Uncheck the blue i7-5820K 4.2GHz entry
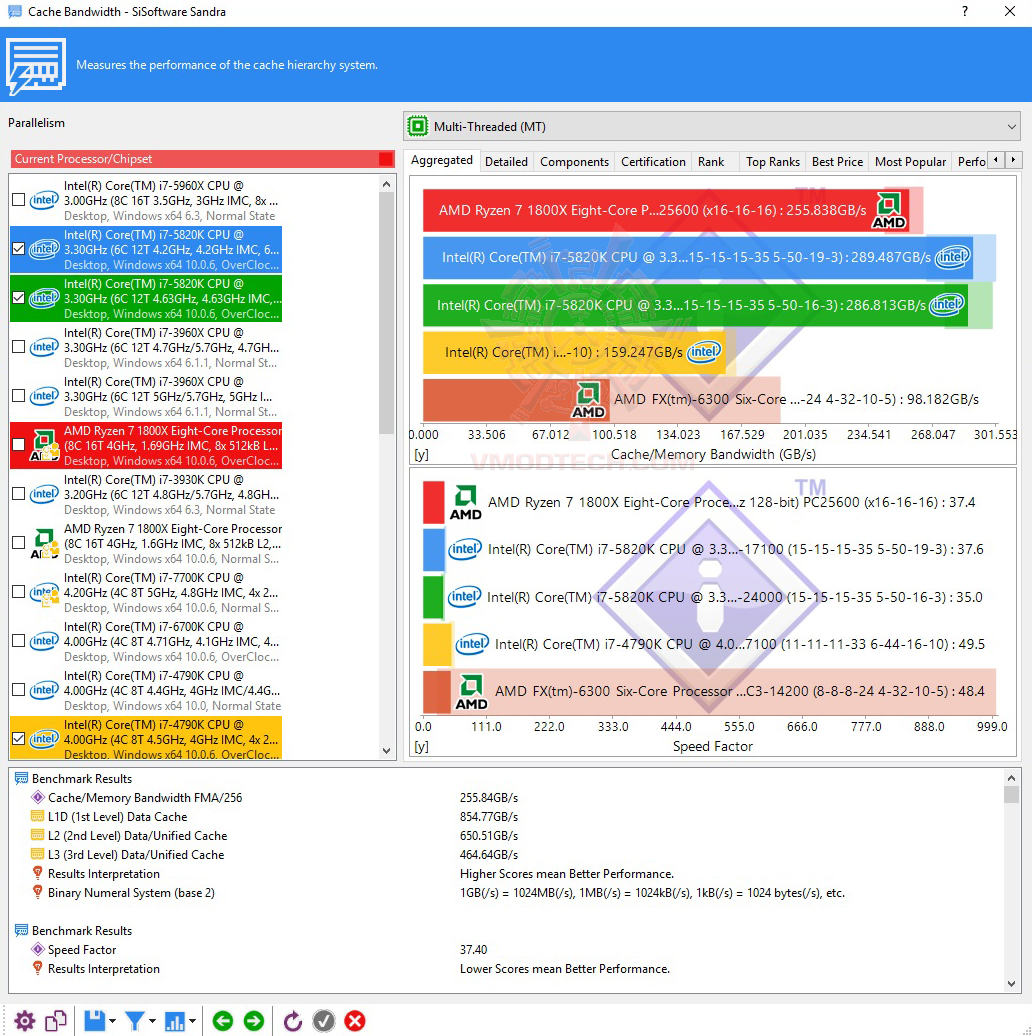The image size is (1032, 1036). coord(18,248)
